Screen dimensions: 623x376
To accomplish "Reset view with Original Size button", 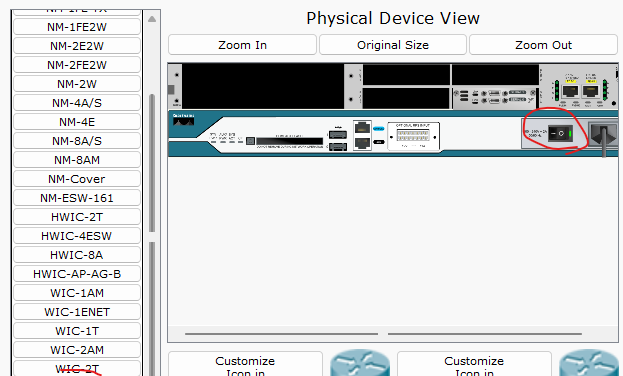I will coord(393,45).
